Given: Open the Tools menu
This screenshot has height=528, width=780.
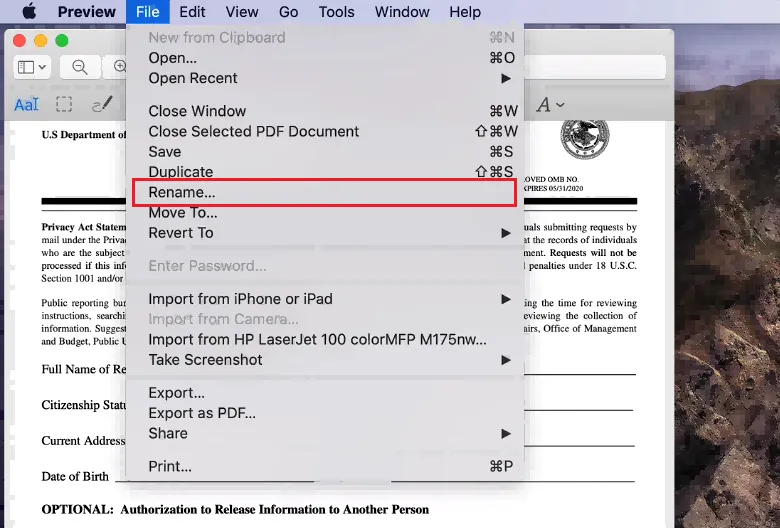Looking at the screenshot, I should coord(336,11).
